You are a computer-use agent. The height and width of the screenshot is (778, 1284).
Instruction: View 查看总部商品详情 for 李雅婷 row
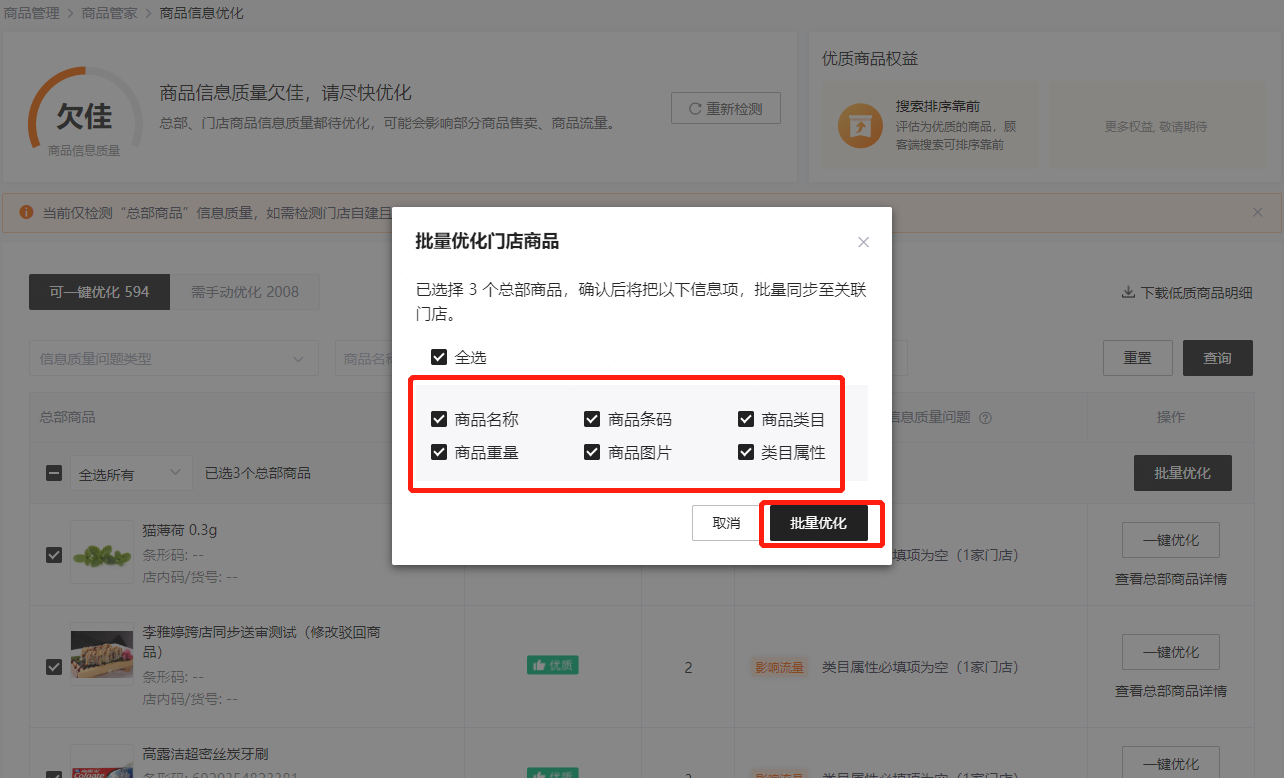pyautogui.click(x=1171, y=691)
